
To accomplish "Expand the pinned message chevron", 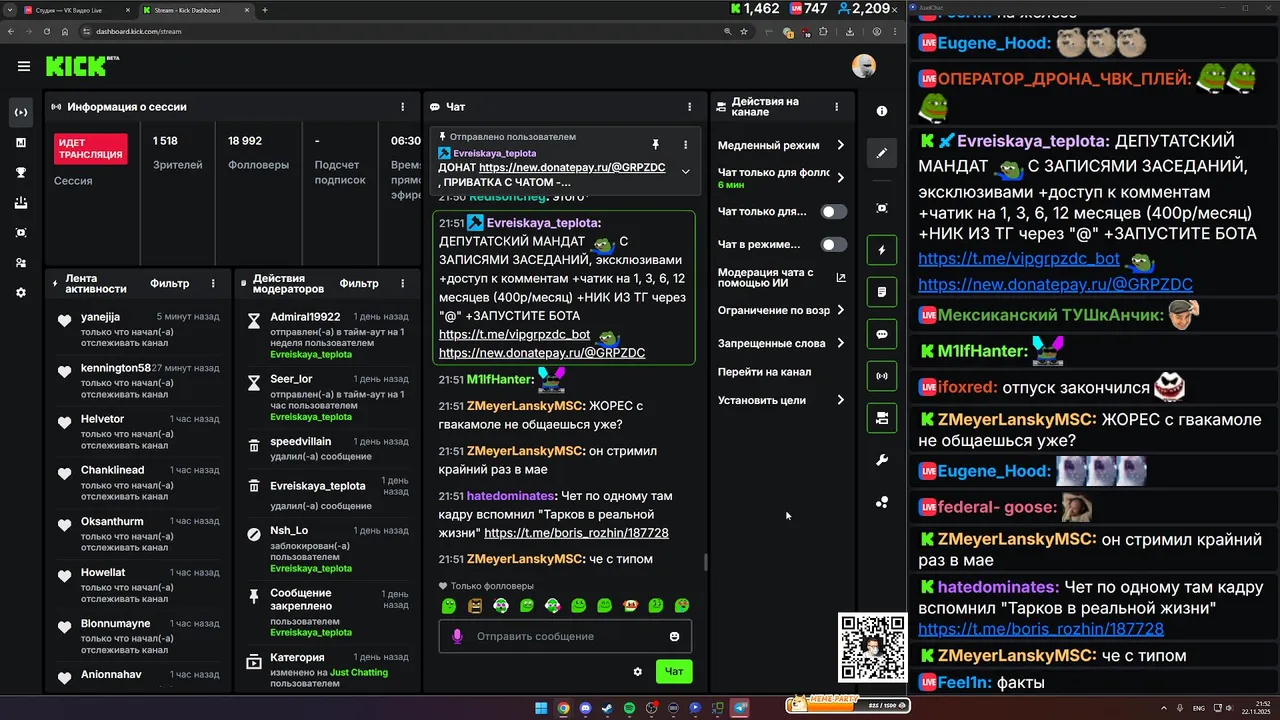I will (685, 171).
